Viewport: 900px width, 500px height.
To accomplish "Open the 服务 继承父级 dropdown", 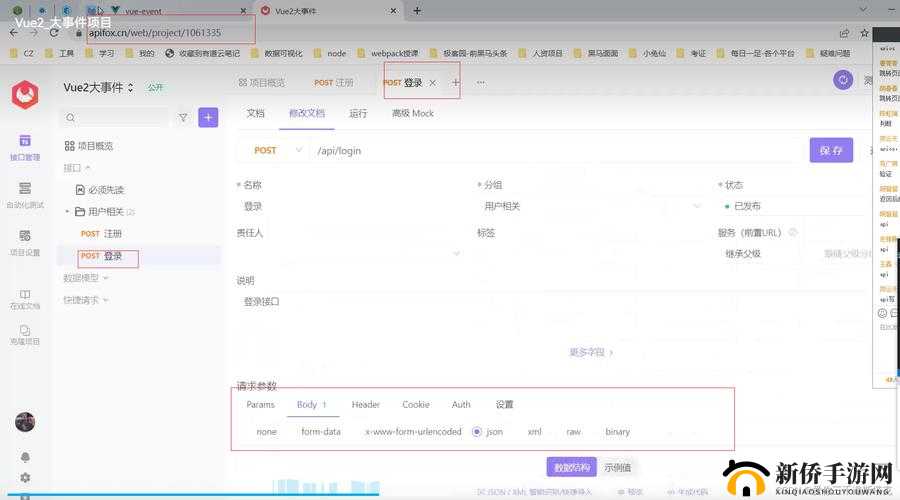I will click(761, 253).
